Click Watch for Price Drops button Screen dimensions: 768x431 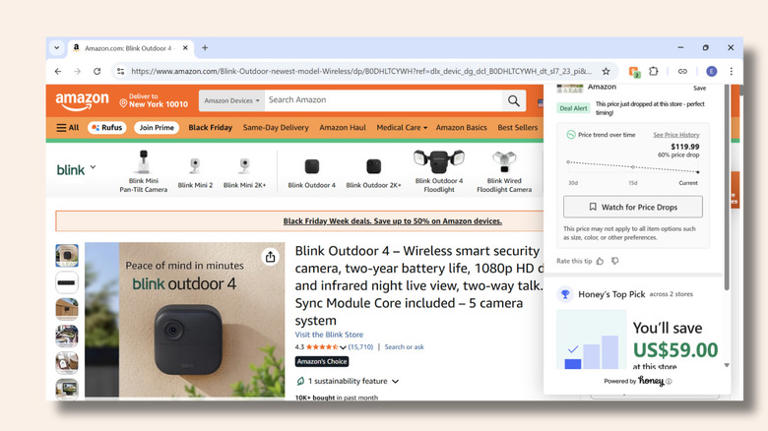633,207
